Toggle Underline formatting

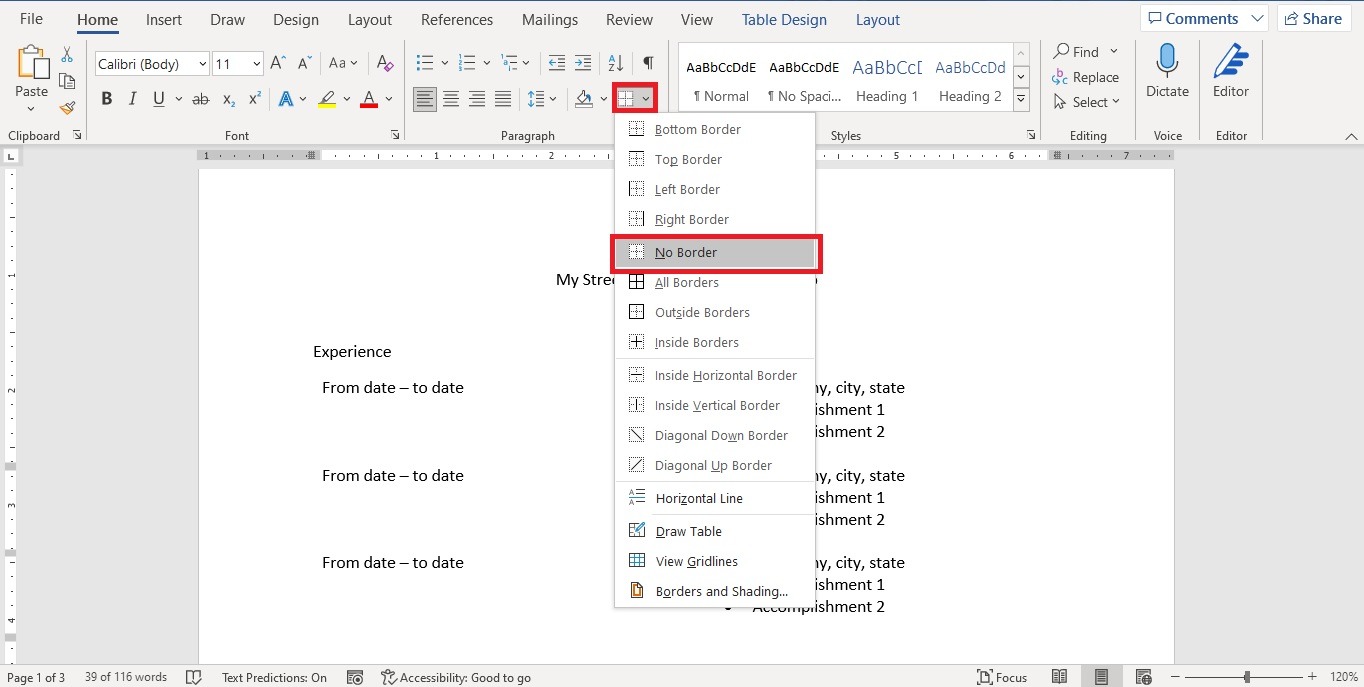pos(158,99)
